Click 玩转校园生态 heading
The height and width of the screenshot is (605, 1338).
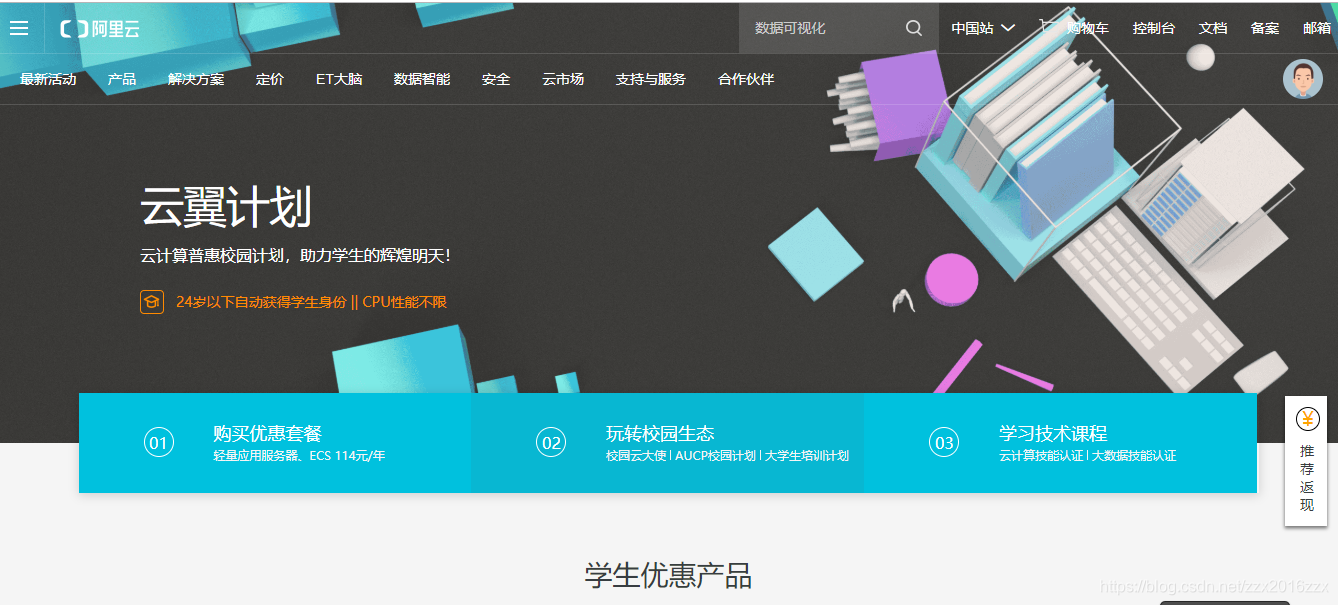[x=660, y=433]
